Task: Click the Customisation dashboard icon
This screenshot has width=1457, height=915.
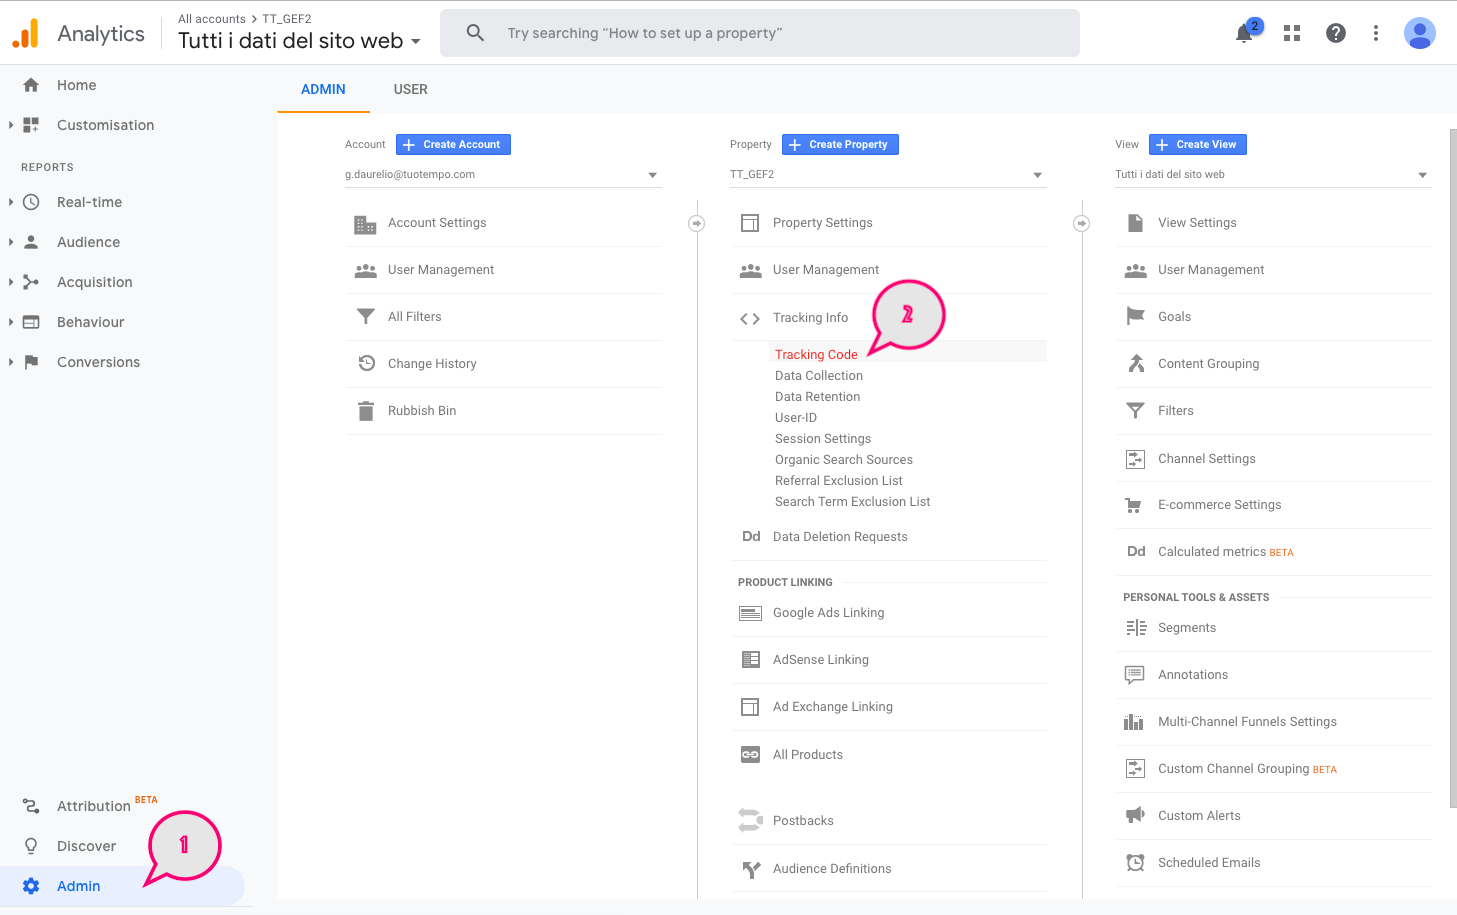Action: pyautogui.click(x=31, y=125)
